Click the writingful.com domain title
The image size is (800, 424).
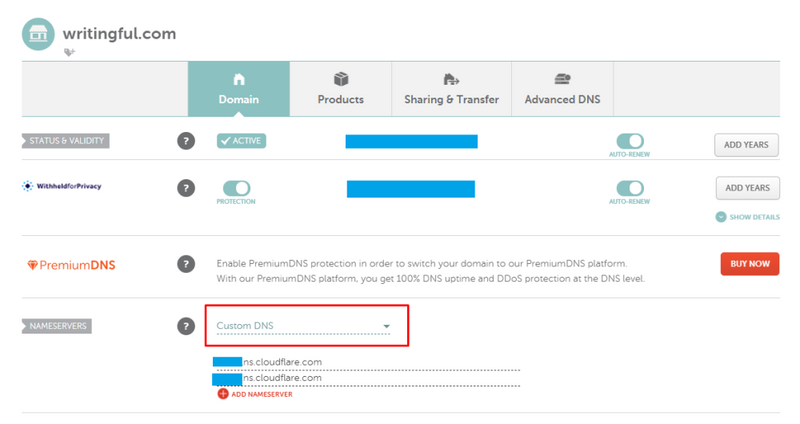click(119, 34)
